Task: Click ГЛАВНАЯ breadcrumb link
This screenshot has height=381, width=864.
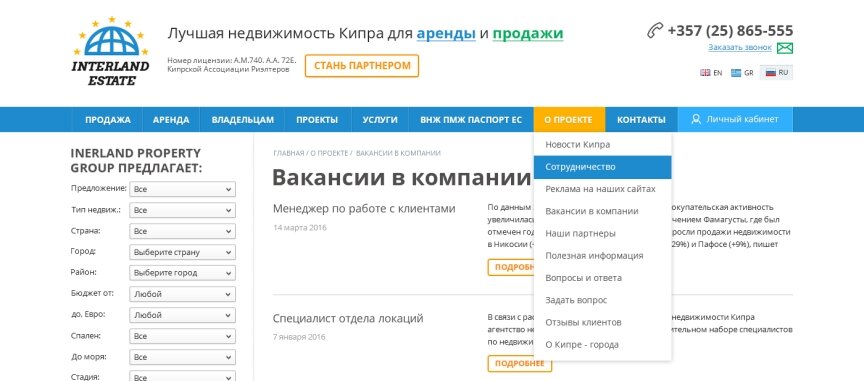Action: coord(289,153)
